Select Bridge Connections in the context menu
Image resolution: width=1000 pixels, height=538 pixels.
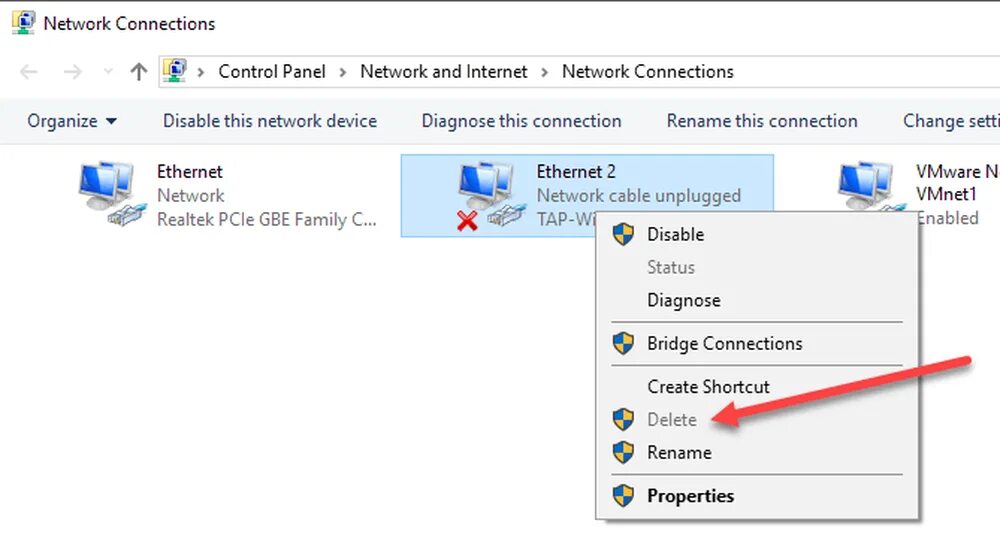[x=724, y=344]
